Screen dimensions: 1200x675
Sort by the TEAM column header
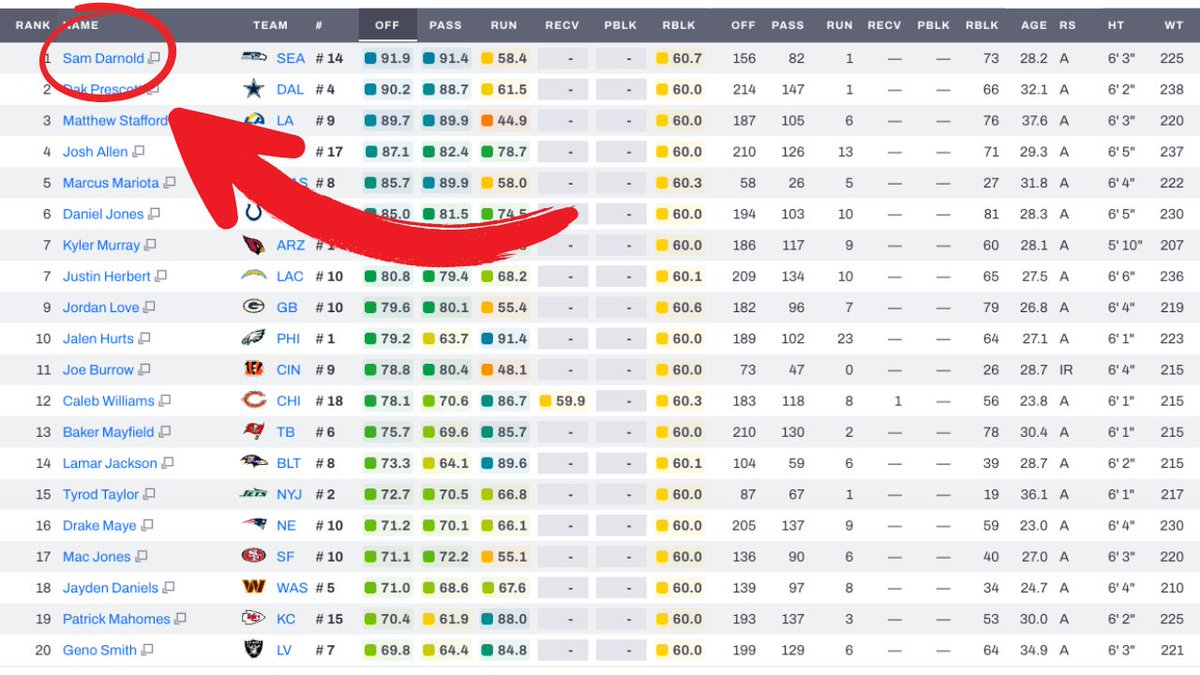(x=270, y=25)
